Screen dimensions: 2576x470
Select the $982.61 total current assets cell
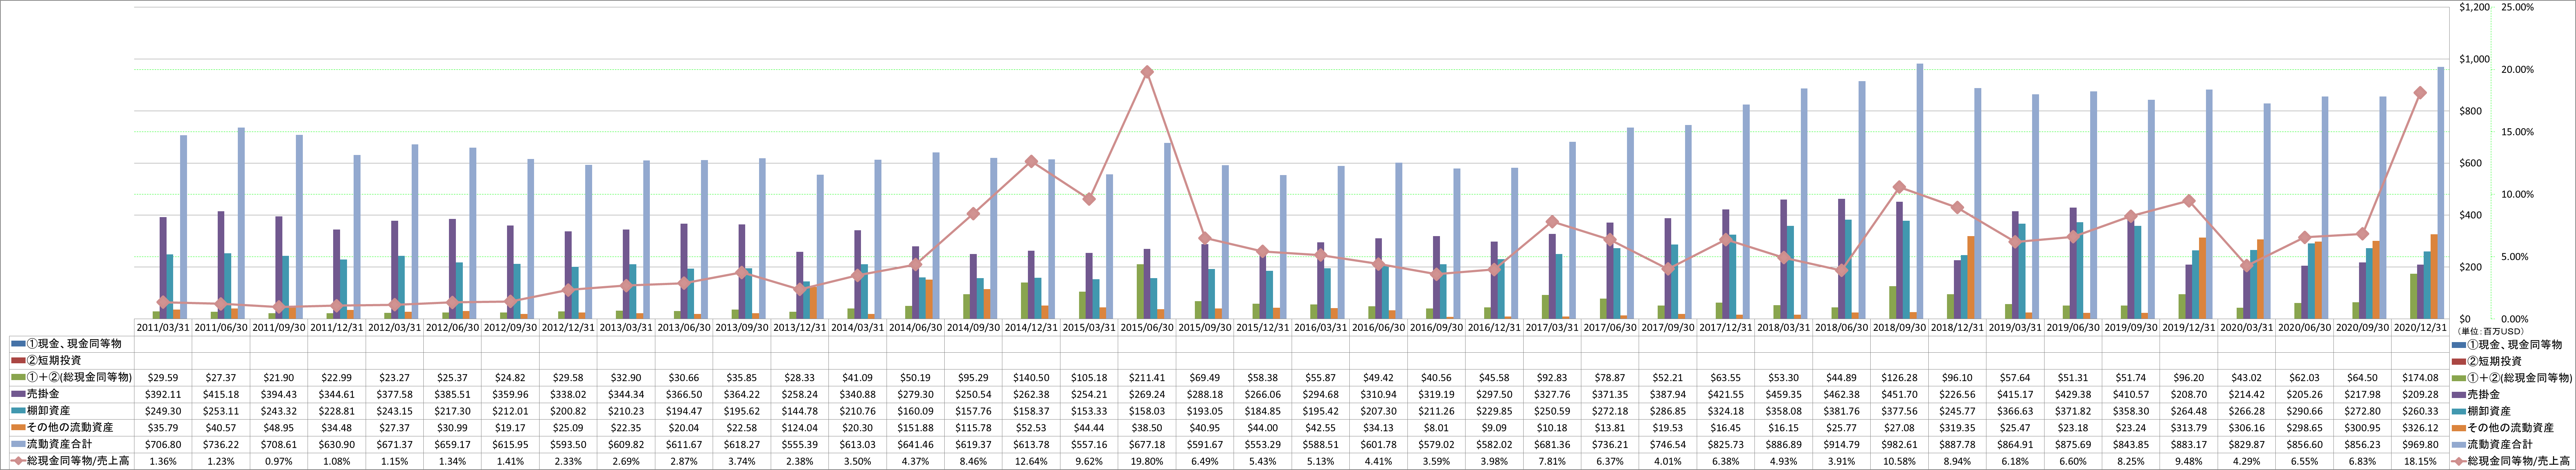1899,444
